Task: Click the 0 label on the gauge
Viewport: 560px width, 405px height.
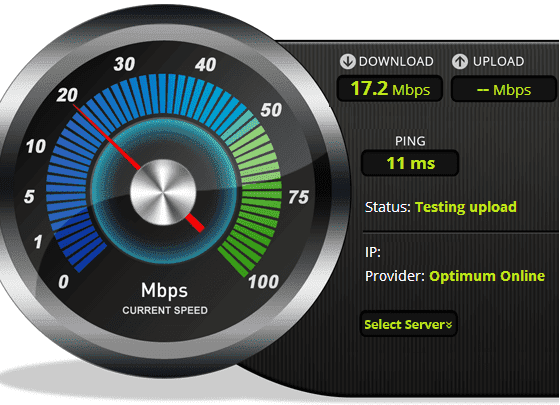Action: (63, 281)
